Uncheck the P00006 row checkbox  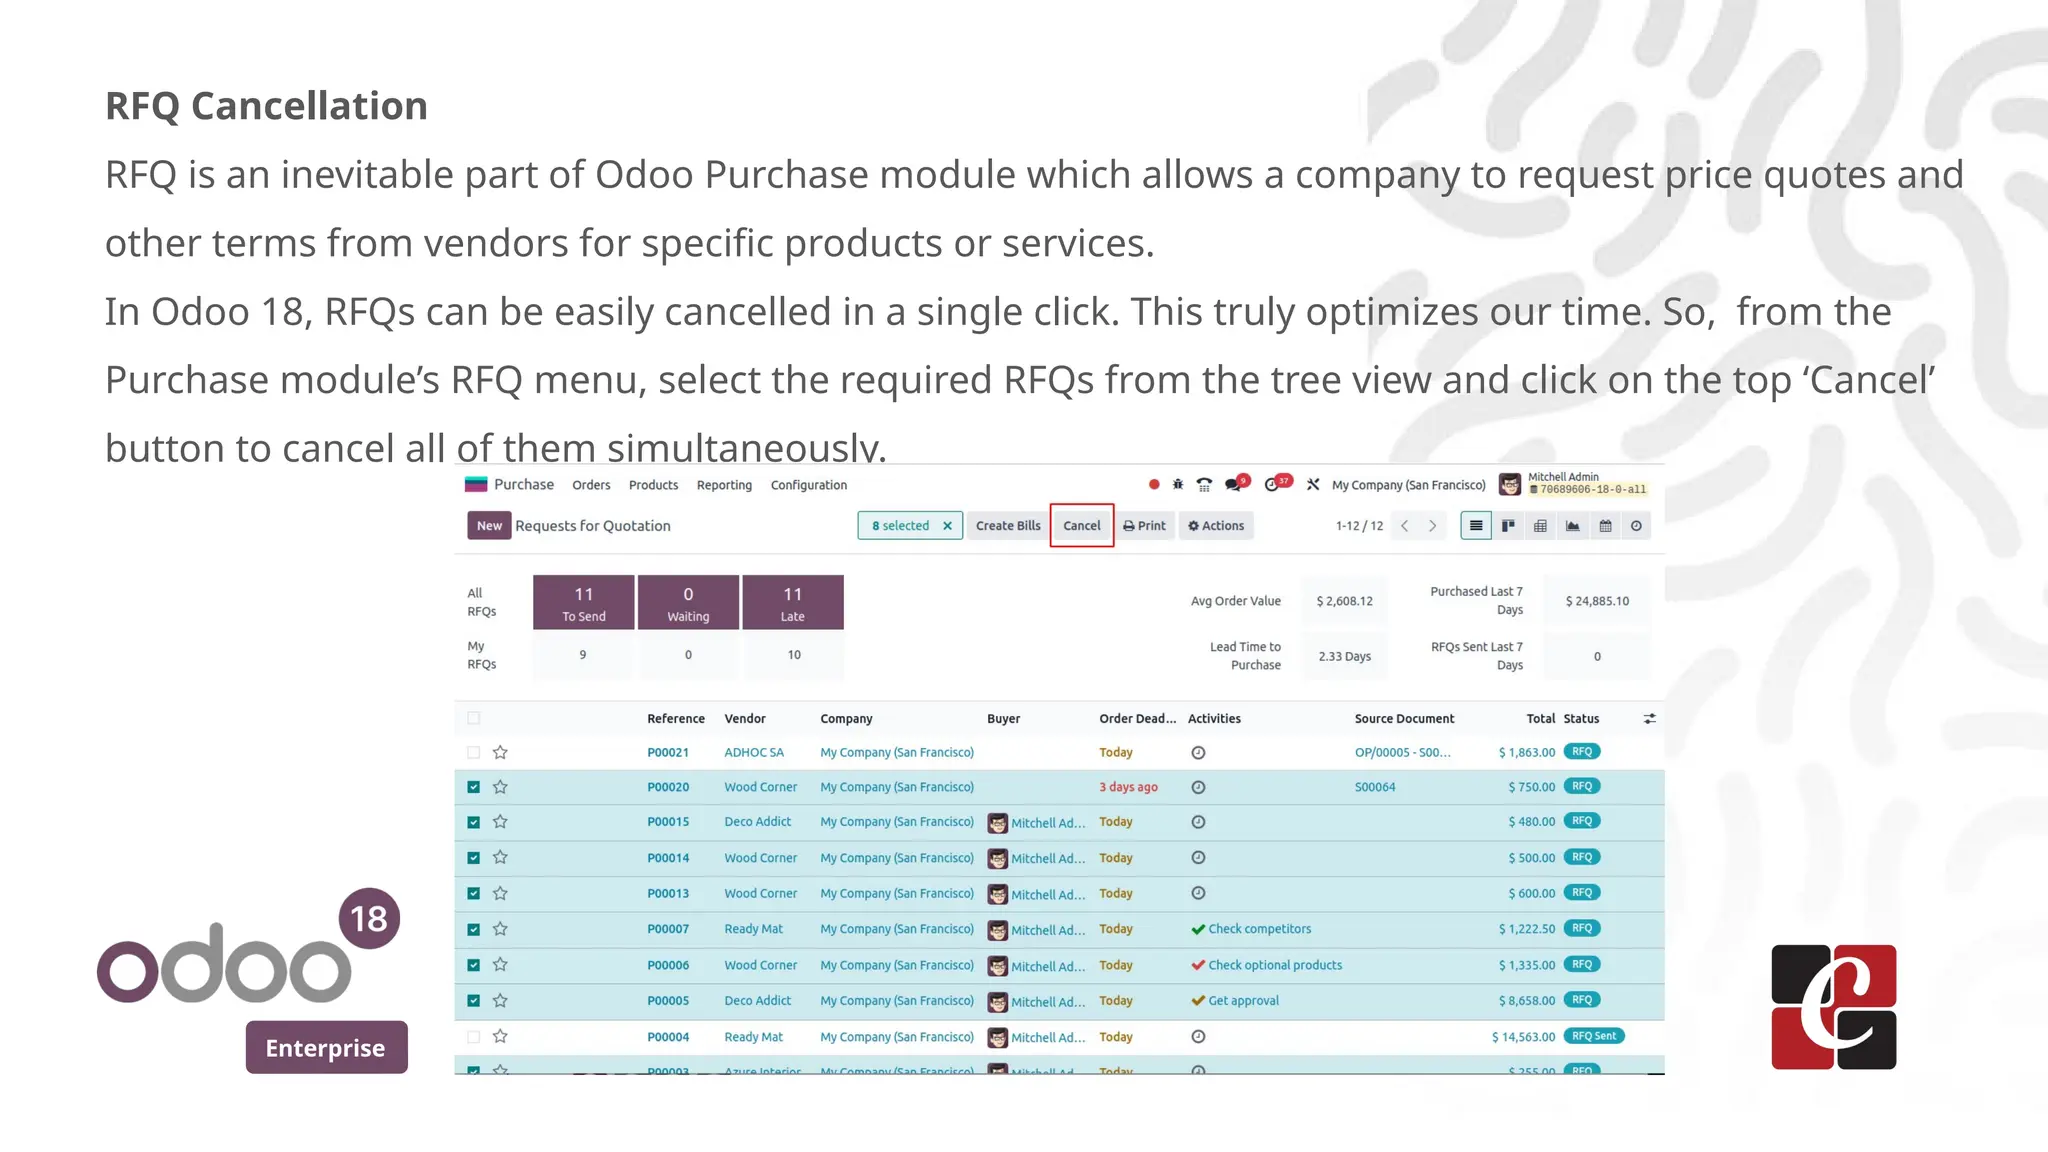tap(474, 965)
